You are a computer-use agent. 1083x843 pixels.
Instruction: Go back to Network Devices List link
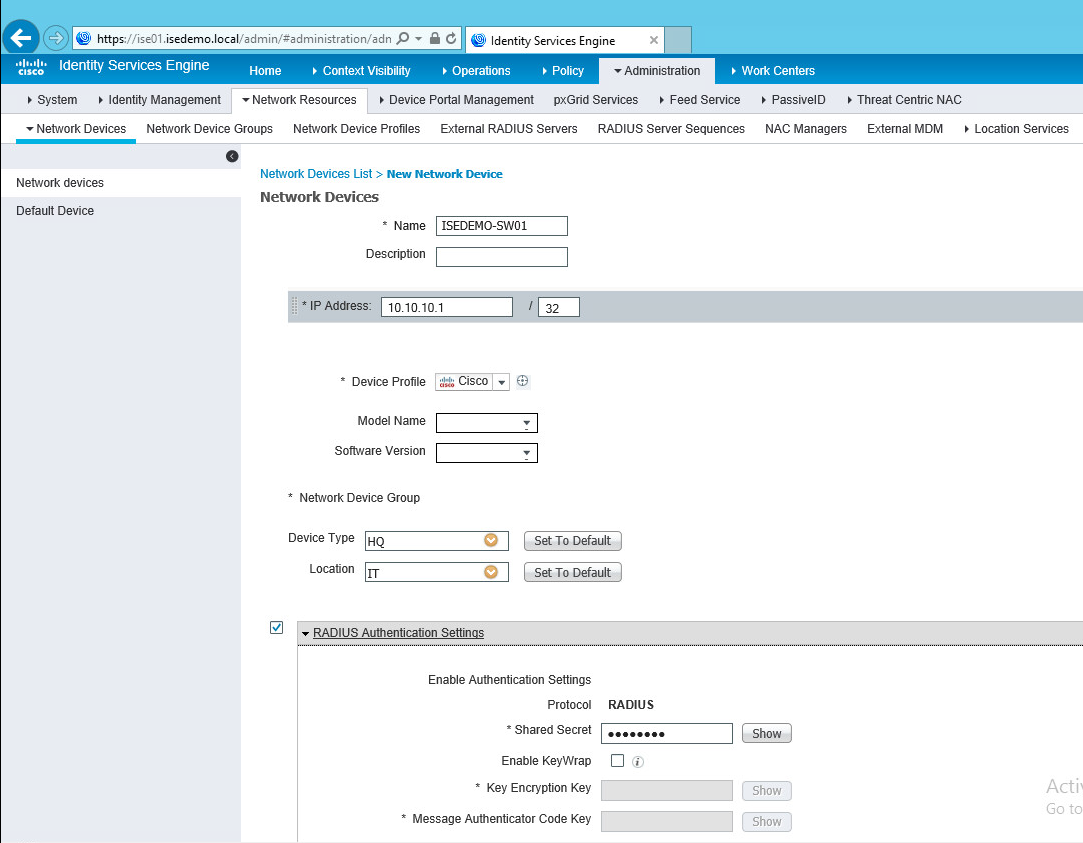point(316,174)
